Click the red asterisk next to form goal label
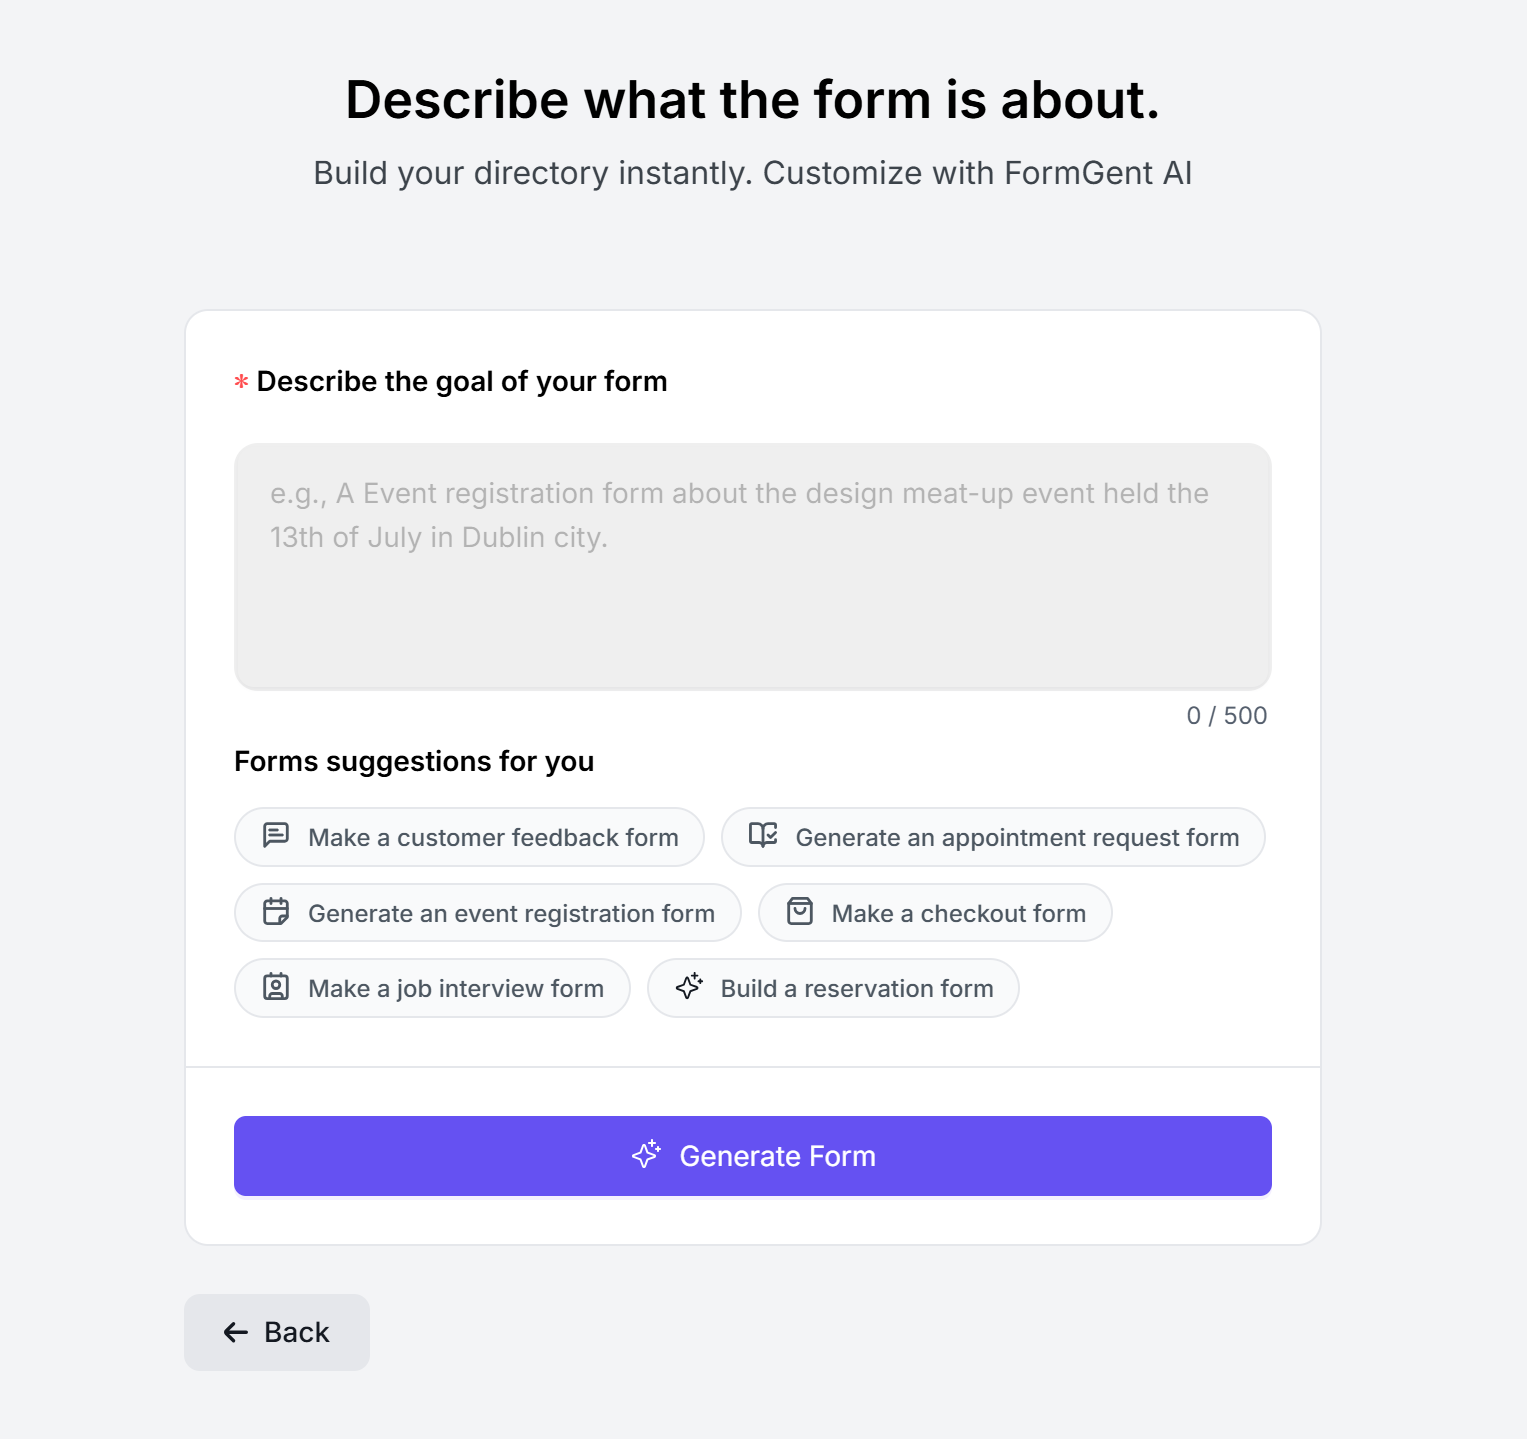This screenshot has height=1439, width=1527. pos(241,382)
